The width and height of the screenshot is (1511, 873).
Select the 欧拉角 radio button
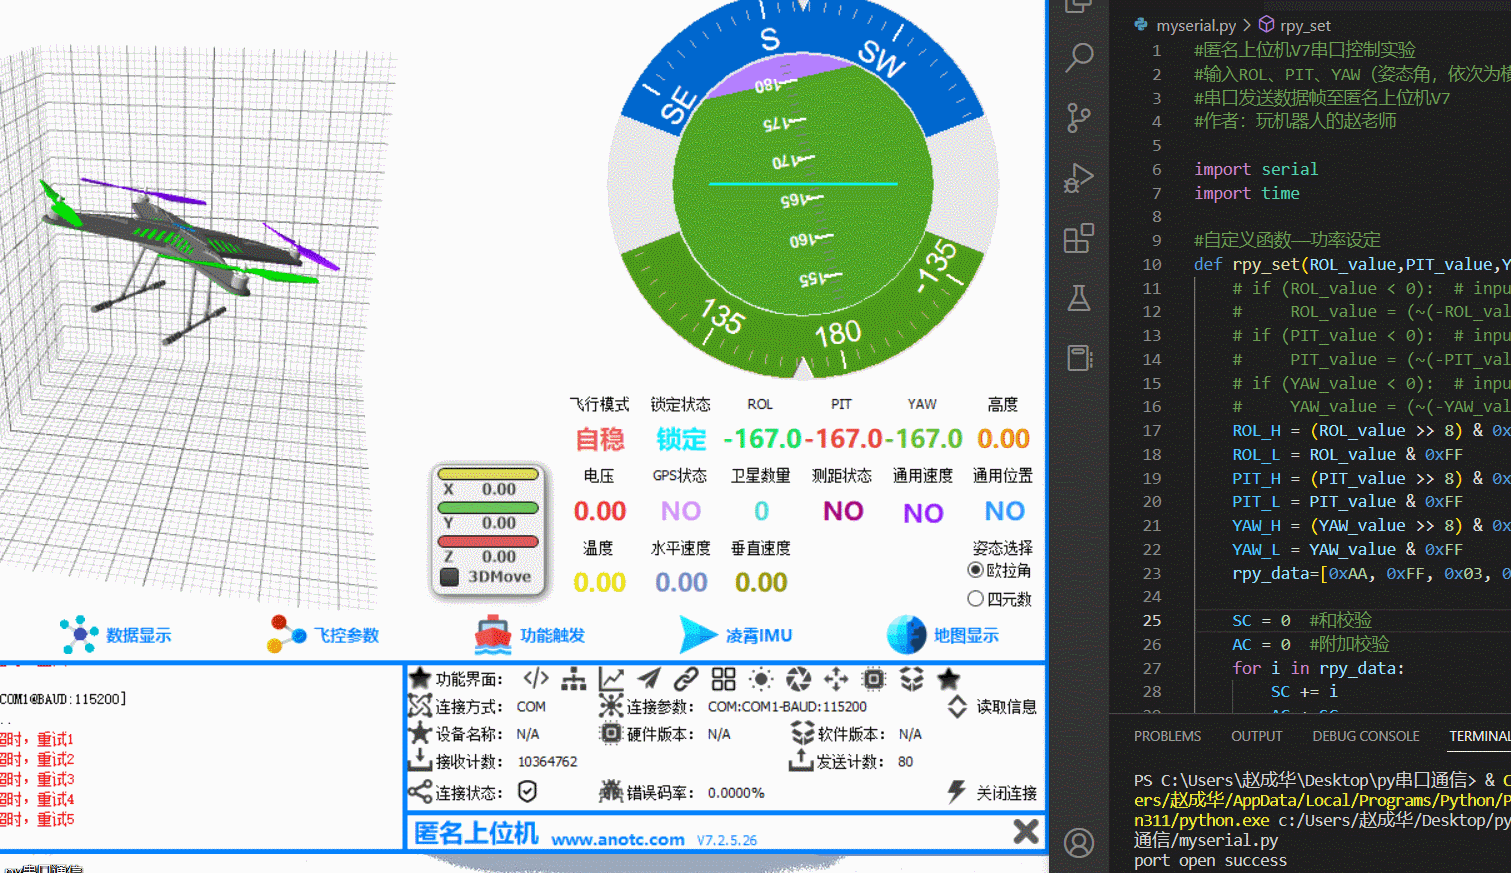click(975, 570)
